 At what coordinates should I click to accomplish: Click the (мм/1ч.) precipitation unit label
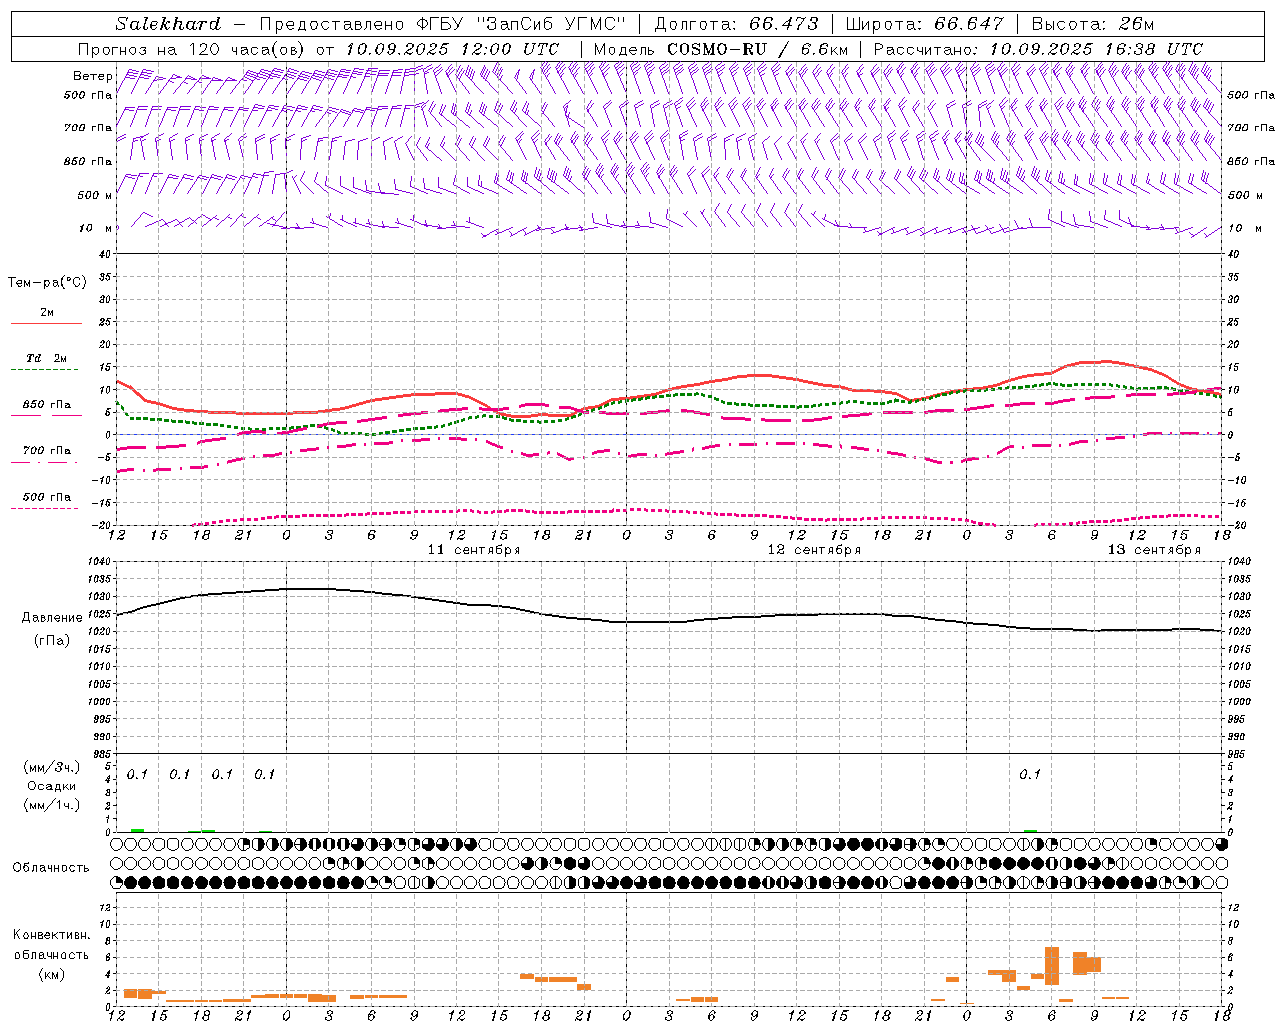pos(52,805)
